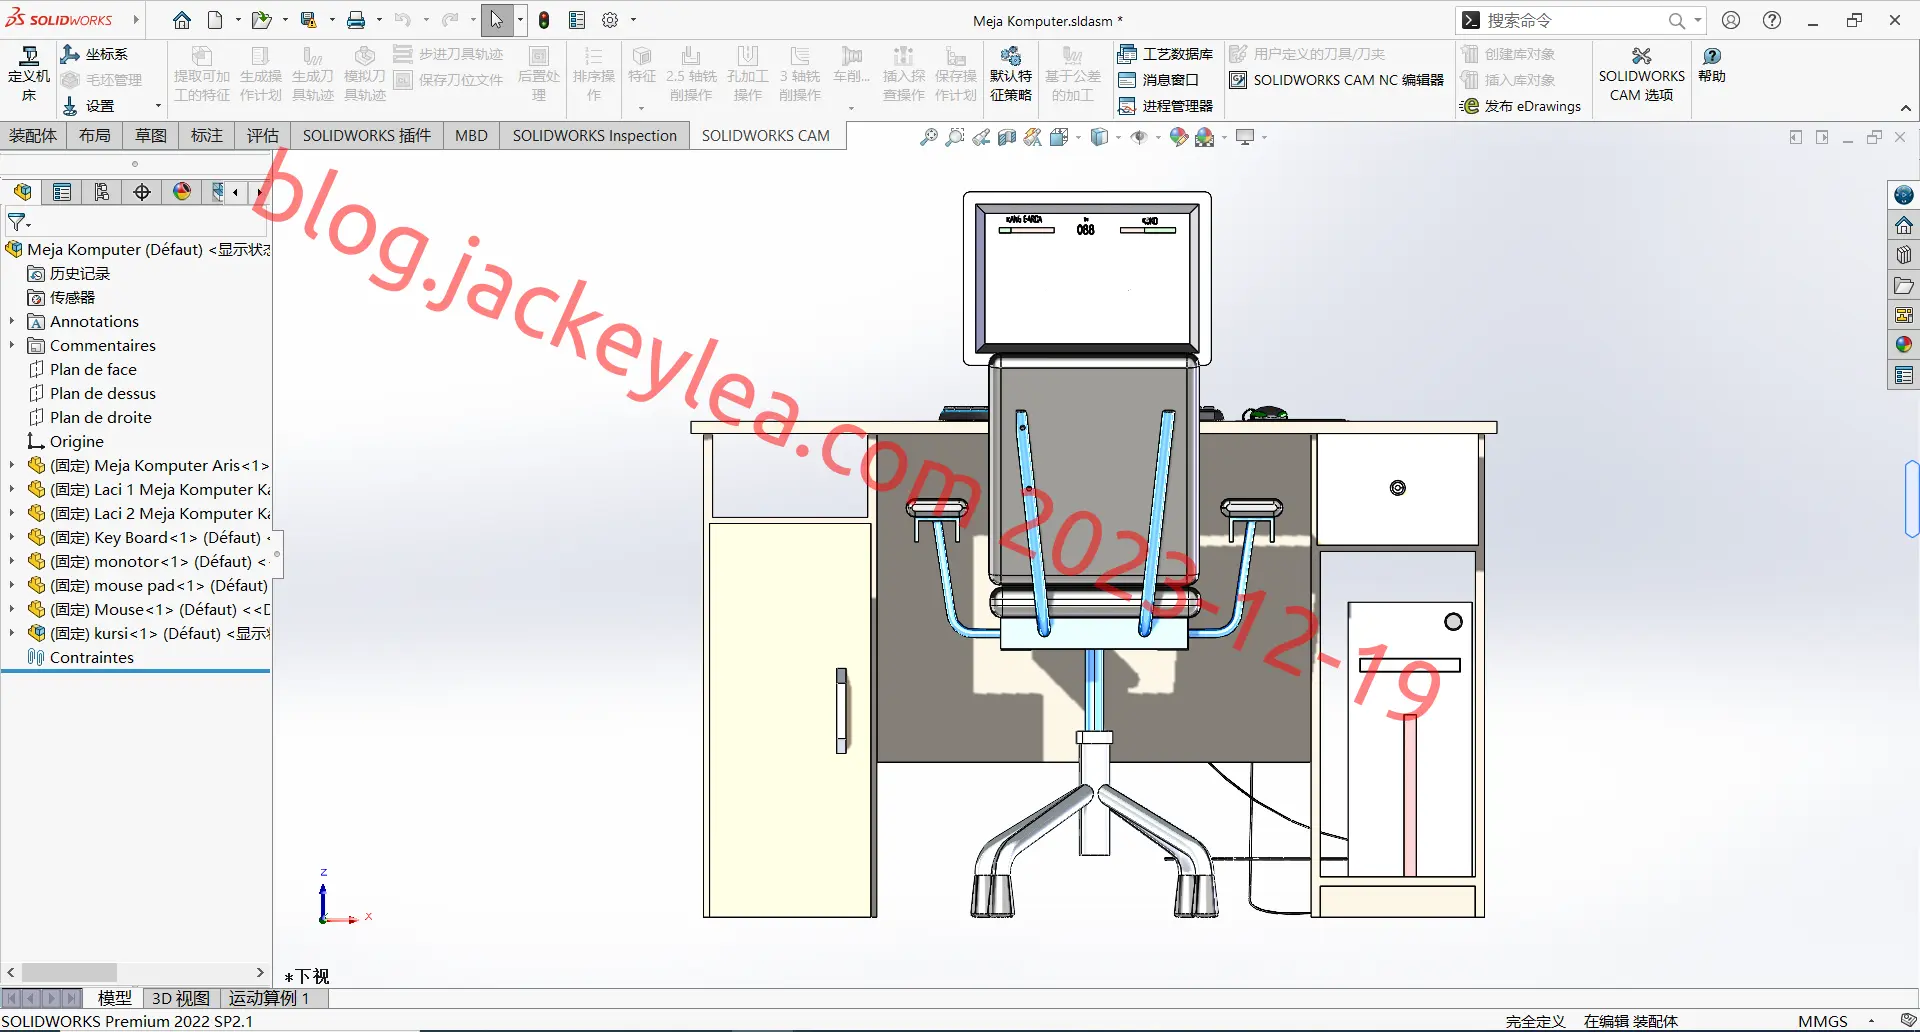Open the SOLIDWORKS 插件 ribbon tab

click(367, 136)
